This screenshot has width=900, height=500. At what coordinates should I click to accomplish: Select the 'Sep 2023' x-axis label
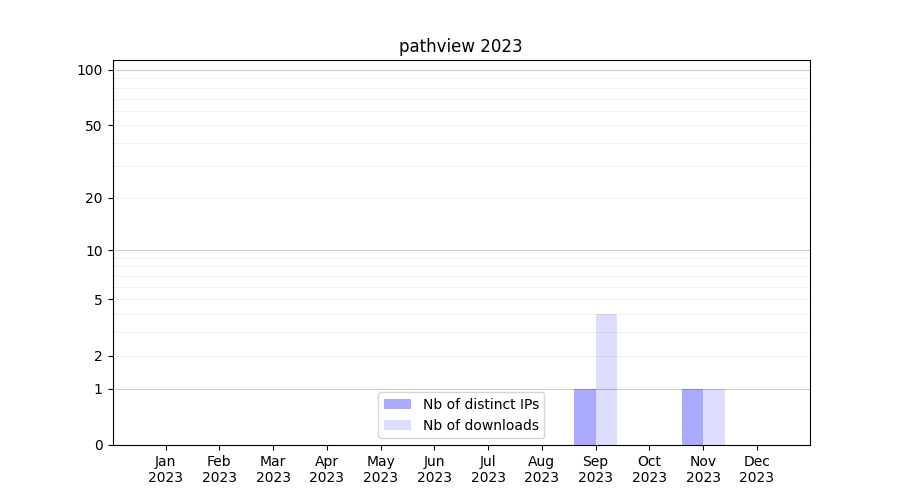pos(595,469)
